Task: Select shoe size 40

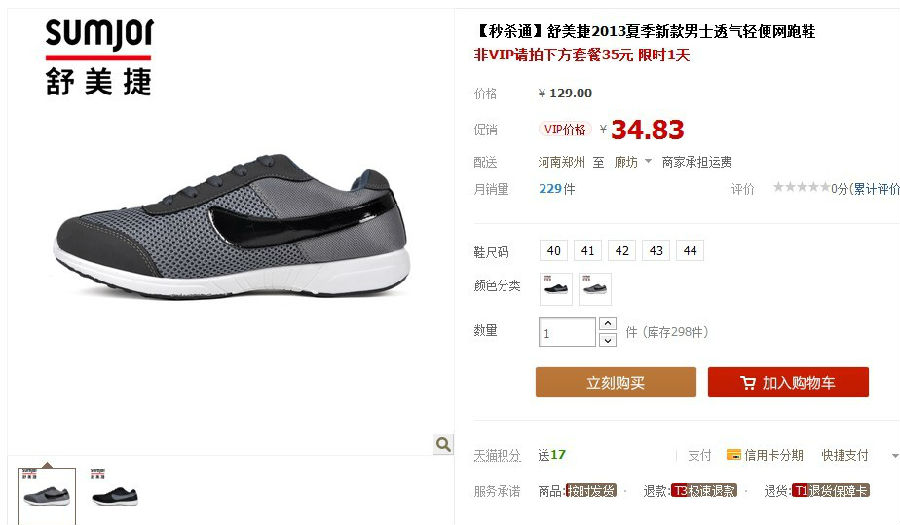Action: click(x=554, y=251)
